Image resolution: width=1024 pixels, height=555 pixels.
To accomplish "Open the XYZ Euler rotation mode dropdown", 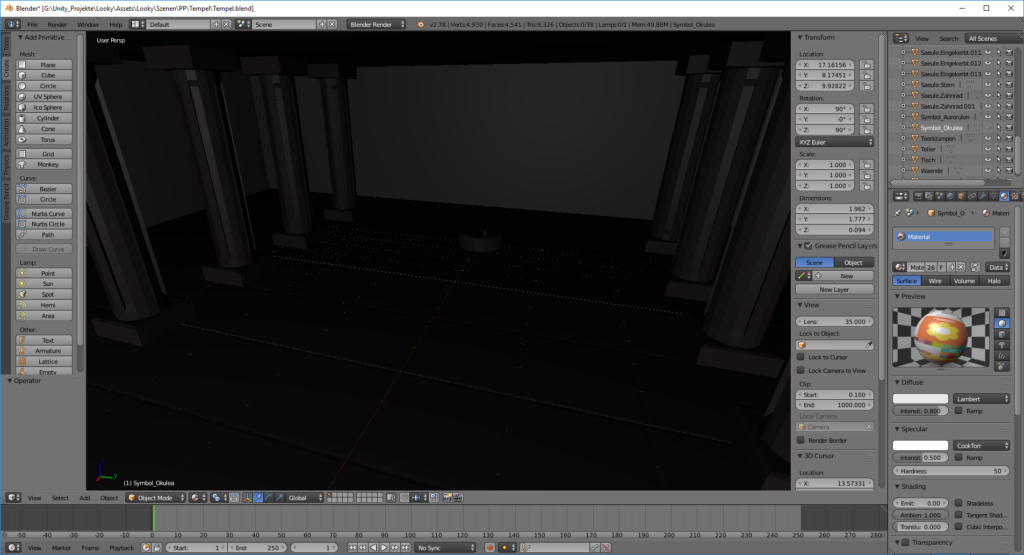I will coord(835,142).
